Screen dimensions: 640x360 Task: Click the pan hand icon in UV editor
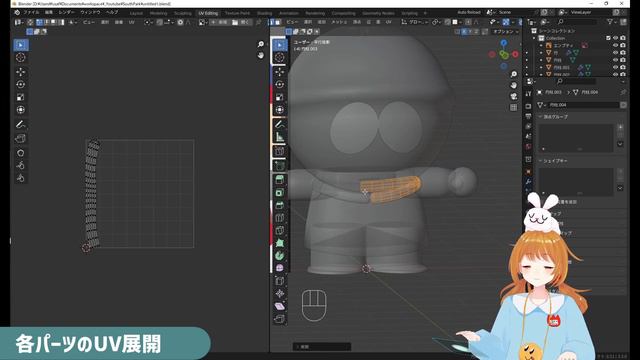click(x=261, y=55)
